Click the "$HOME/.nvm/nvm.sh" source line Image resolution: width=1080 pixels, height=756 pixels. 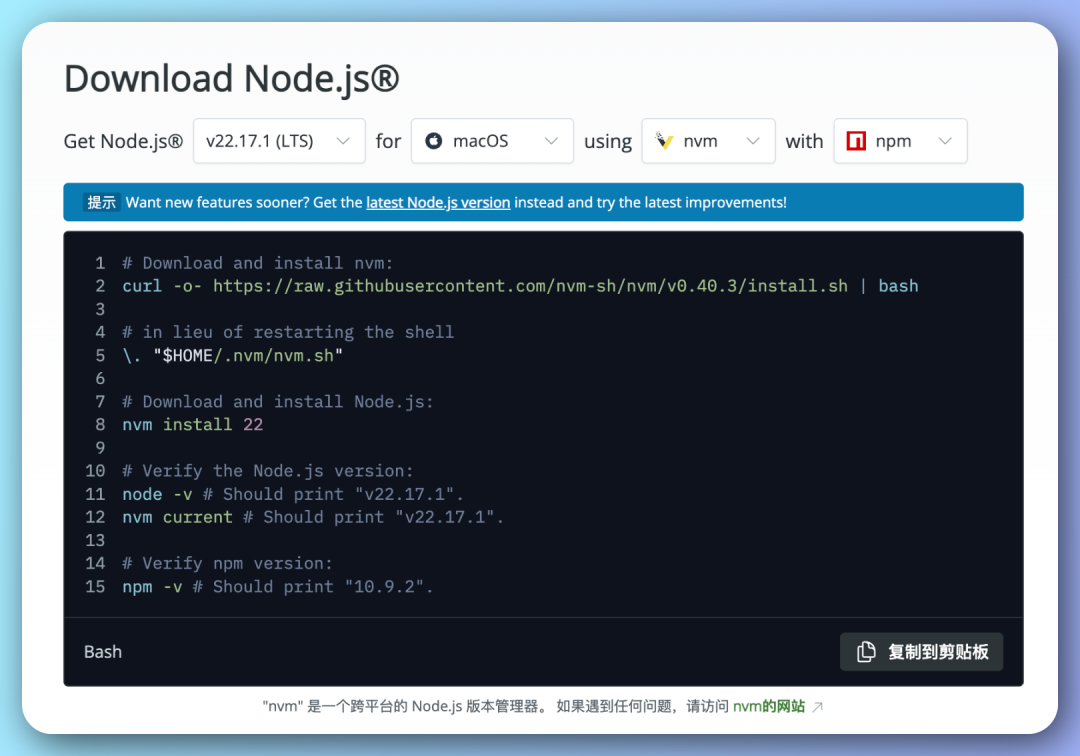click(x=233, y=355)
